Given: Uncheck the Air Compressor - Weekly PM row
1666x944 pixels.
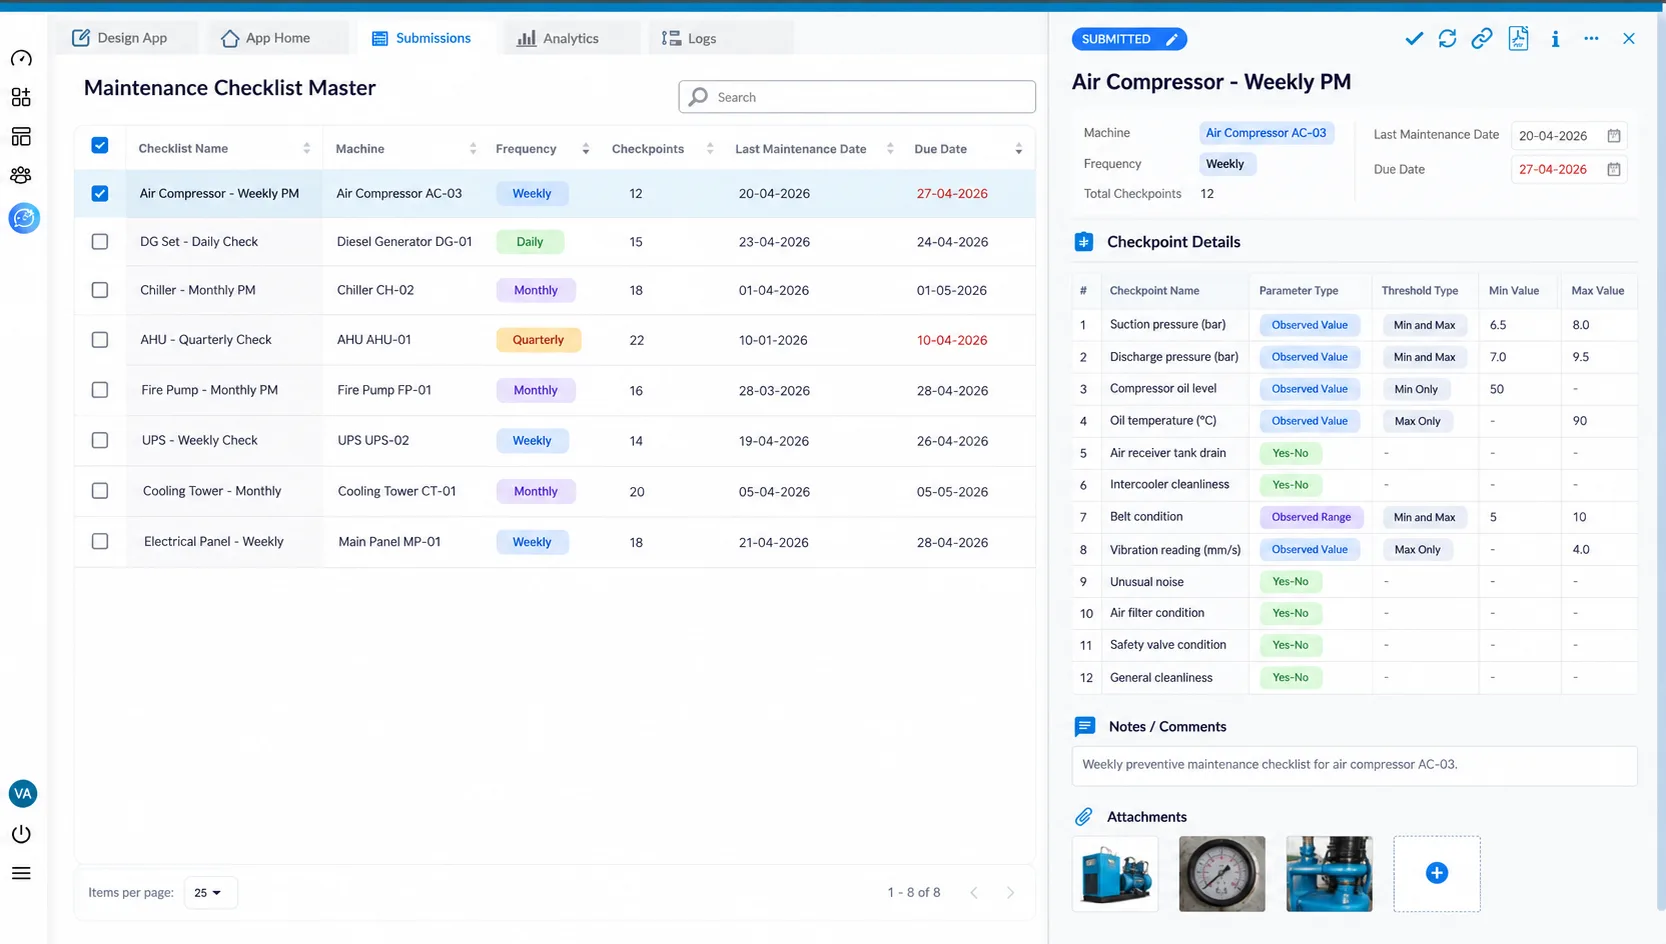Looking at the screenshot, I should tap(100, 194).
